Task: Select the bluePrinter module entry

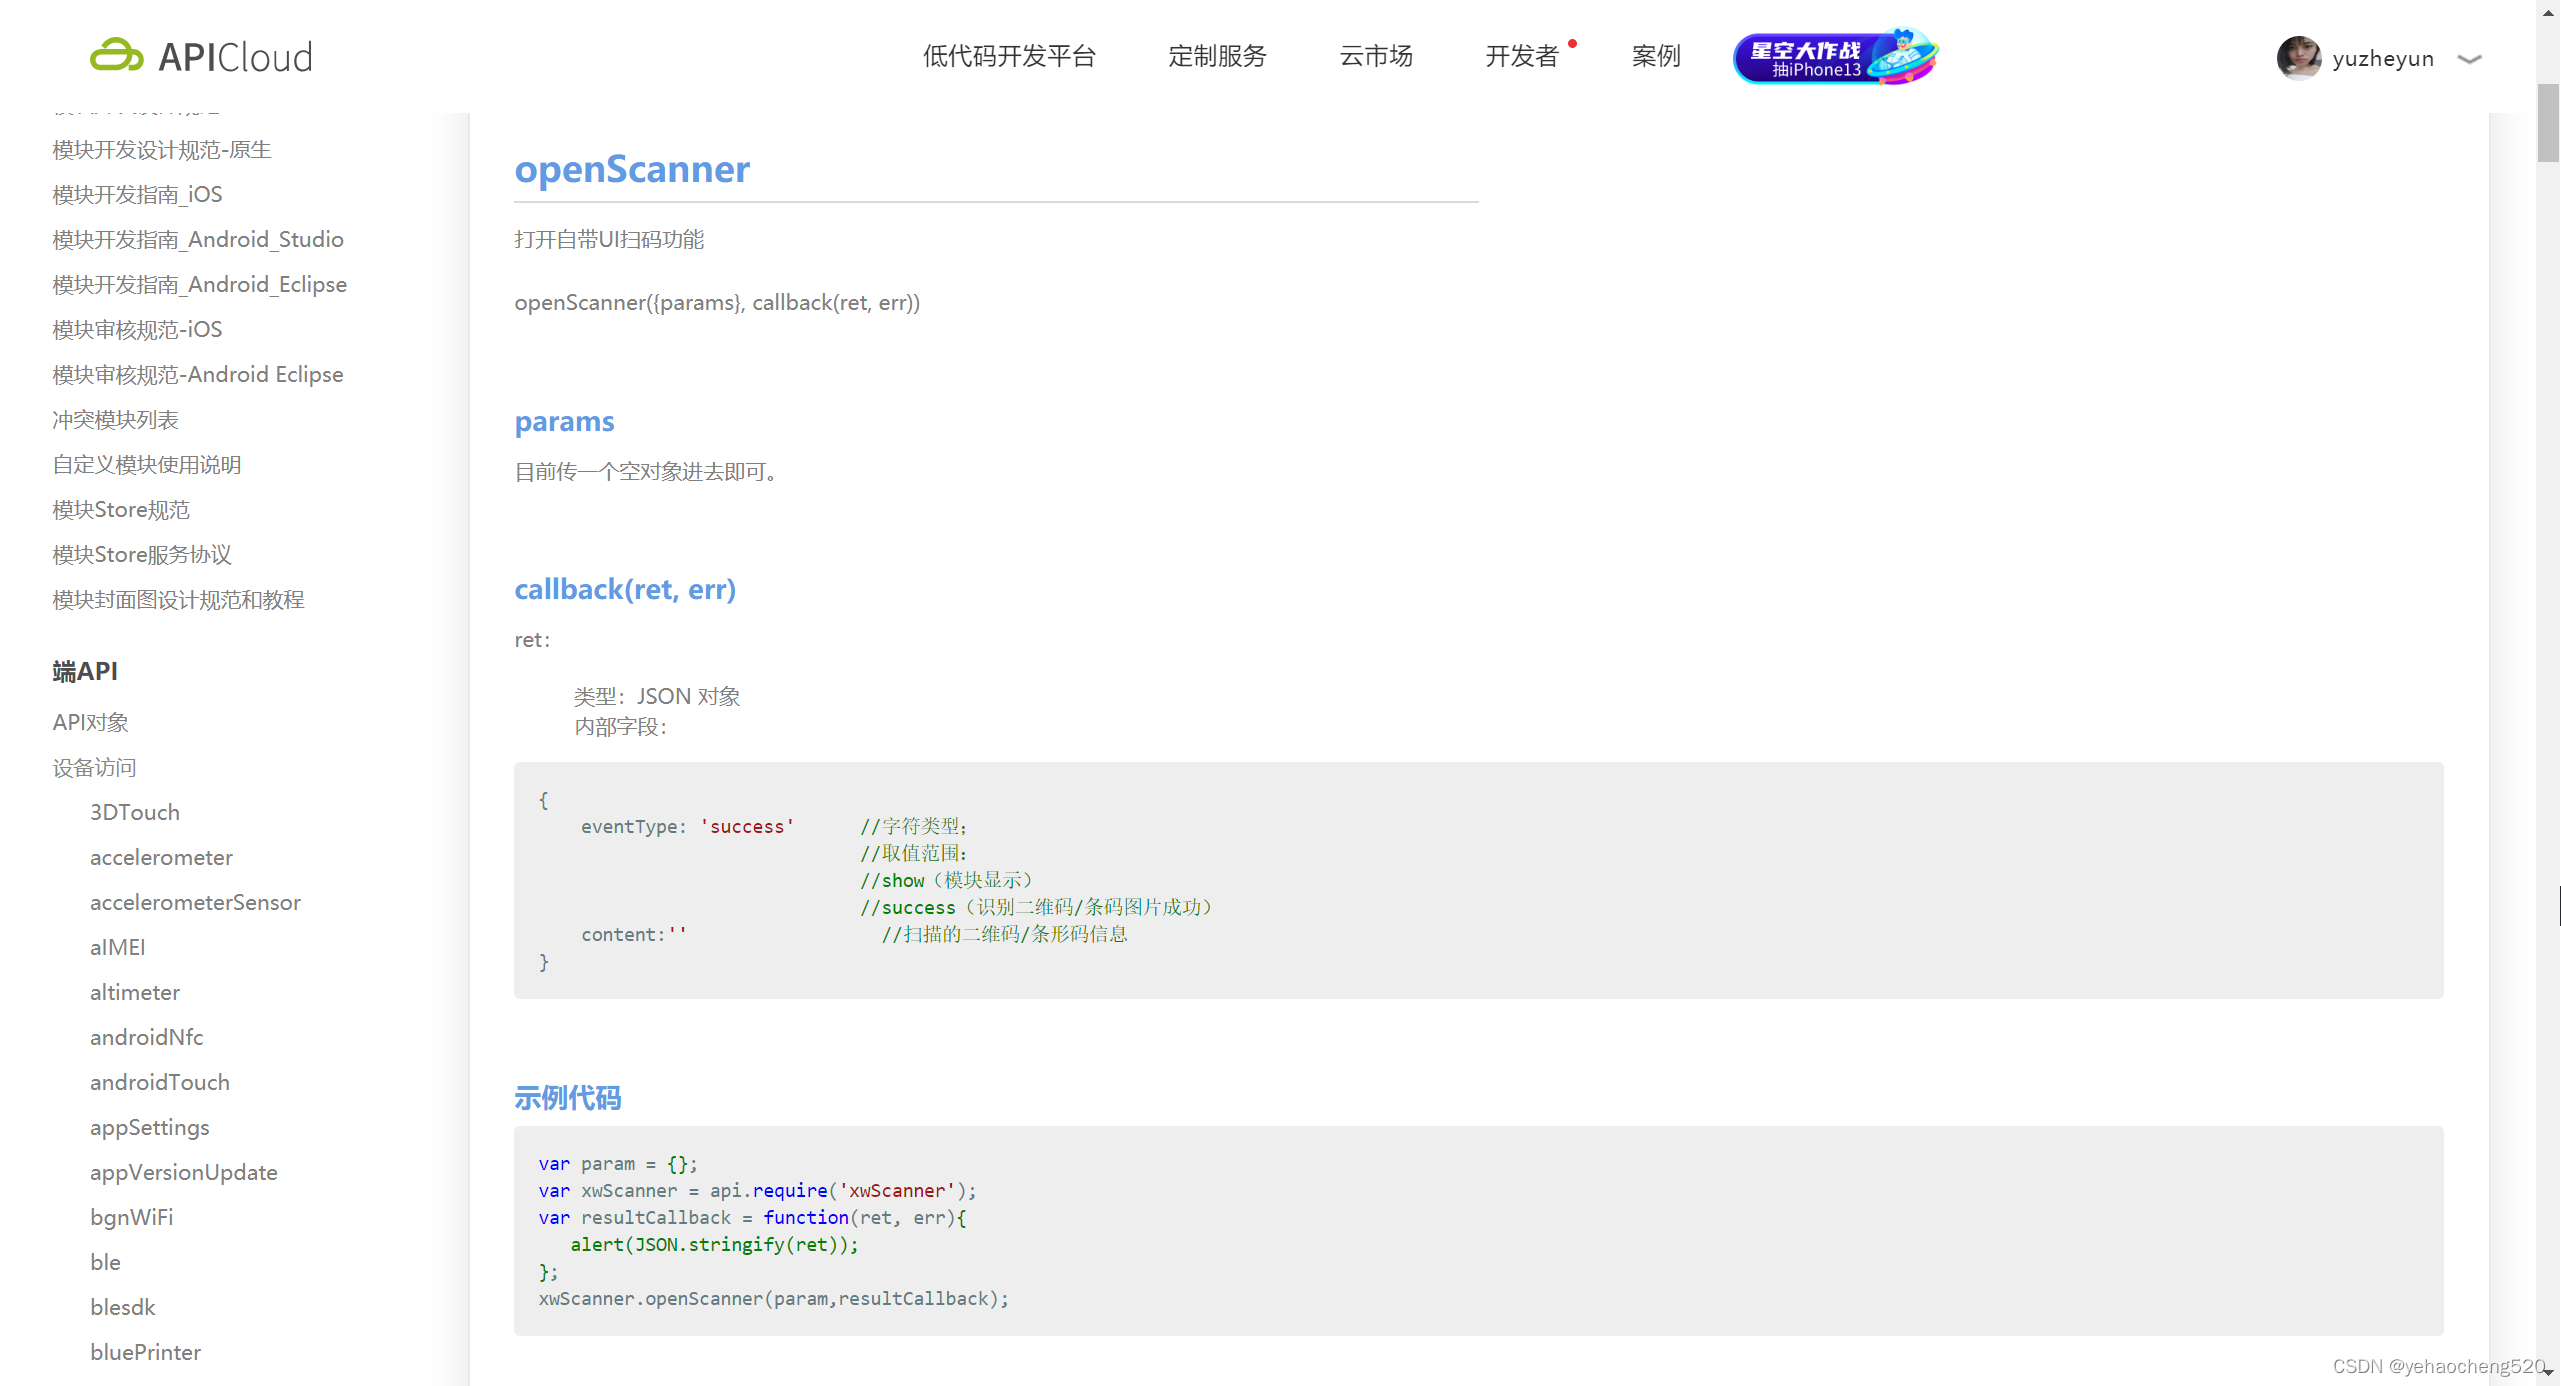Action: coord(145,1352)
